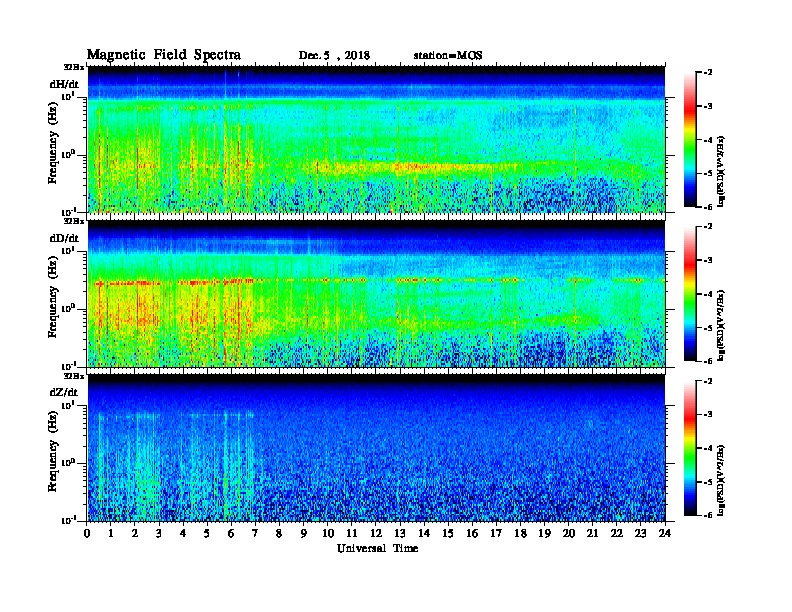Click hour "24" on the Universal Time axis

tap(665, 533)
